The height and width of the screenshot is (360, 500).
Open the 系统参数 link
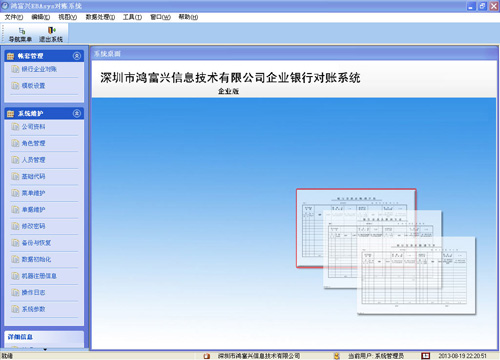pos(33,309)
